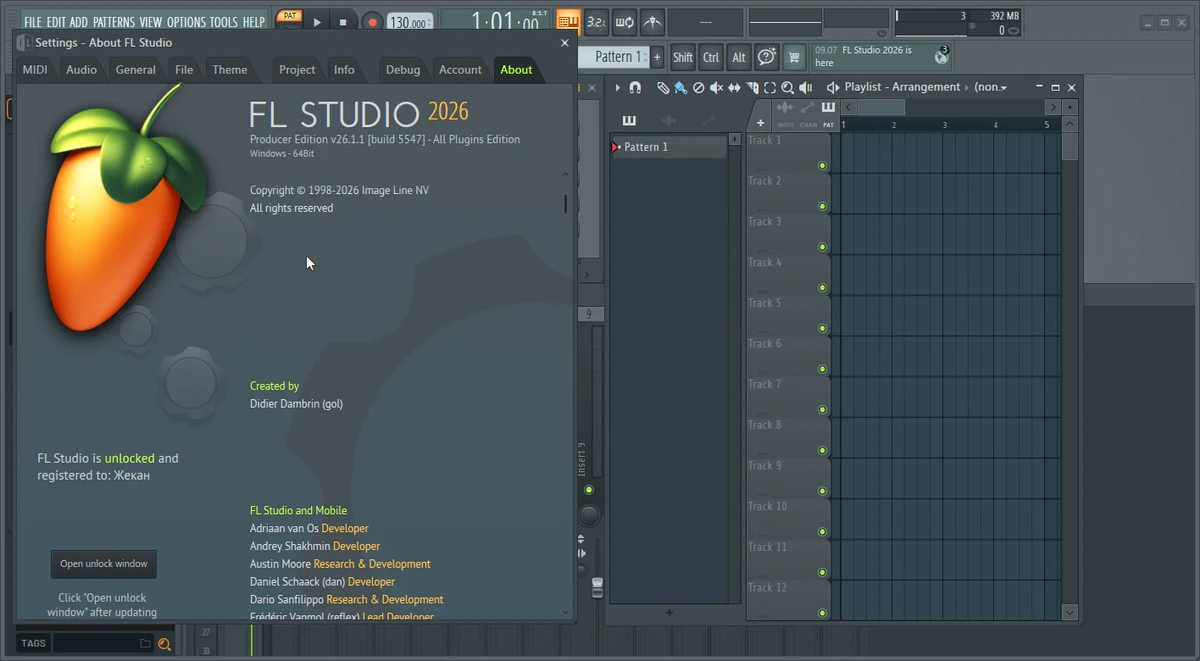Click the tempo 130.000 display
Image resolution: width=1200 pixels, height=661 pixels.
coord(409,22)
